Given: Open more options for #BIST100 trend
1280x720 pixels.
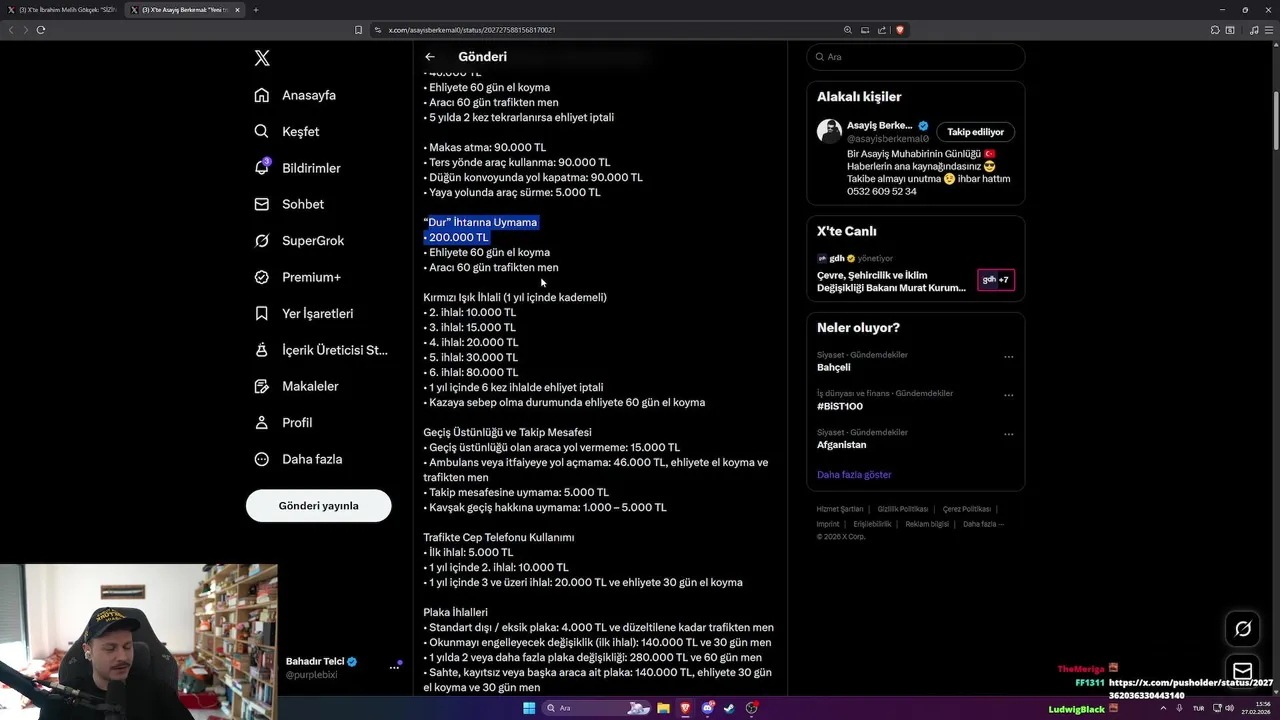Looking at the screenshot, I should 1008,395.
